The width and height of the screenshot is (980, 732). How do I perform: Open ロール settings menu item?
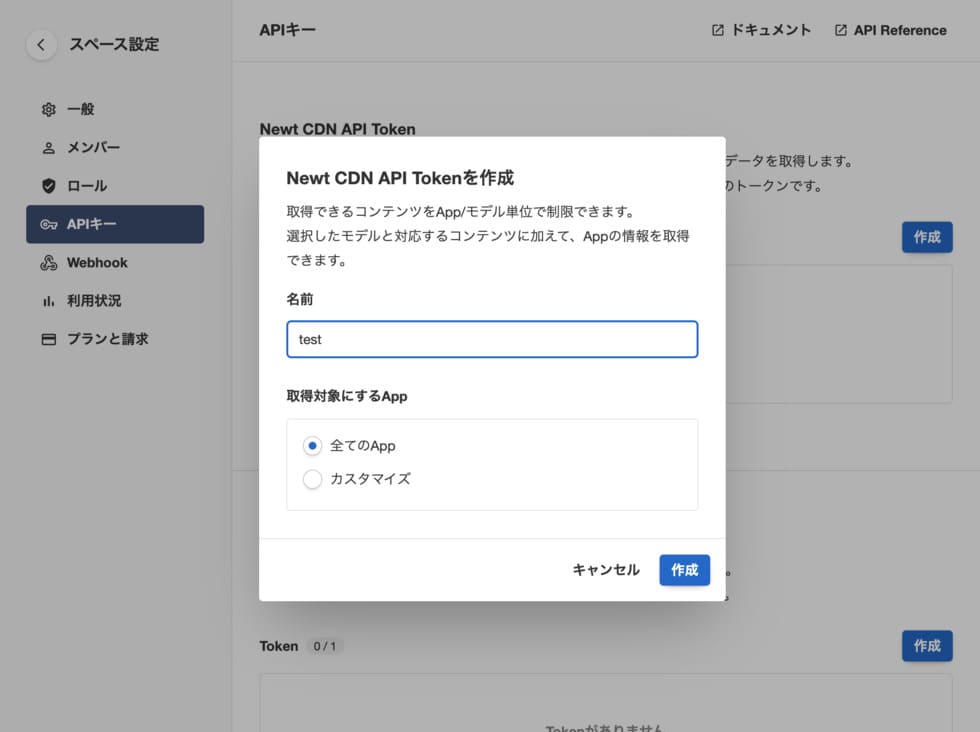coord(115,186)
